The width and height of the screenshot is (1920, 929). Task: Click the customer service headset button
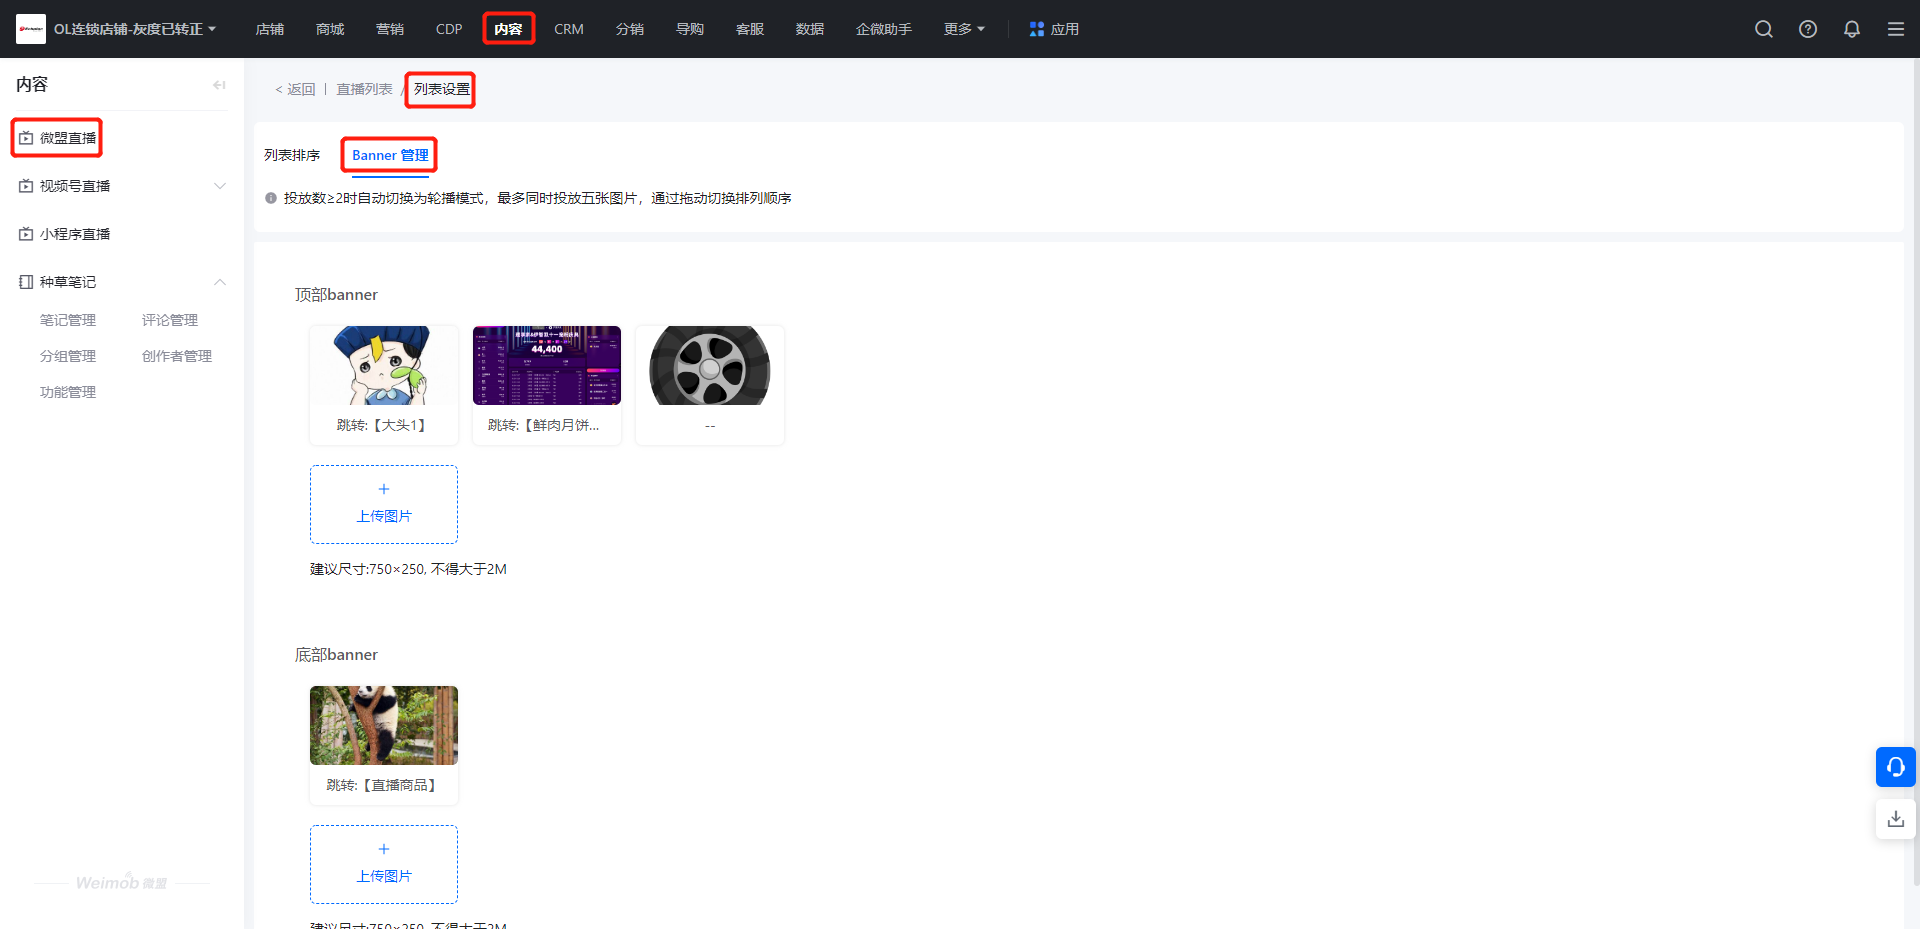pyautogui.click(x=1896, y=767)
